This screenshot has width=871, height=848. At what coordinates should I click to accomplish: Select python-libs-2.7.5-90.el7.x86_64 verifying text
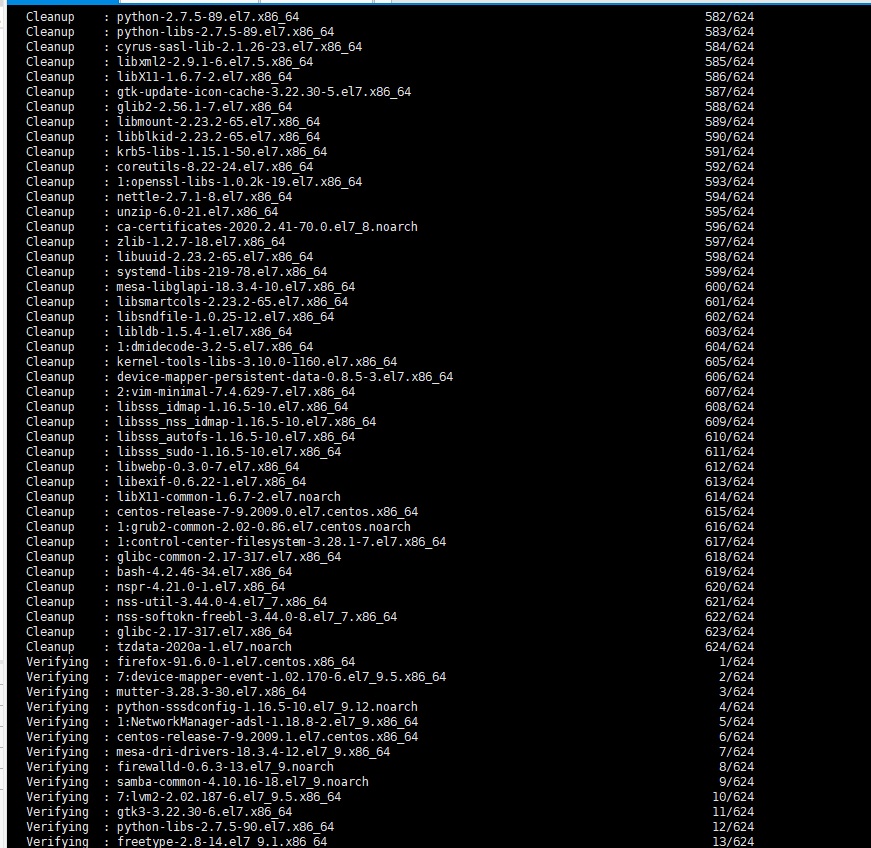click(225, 827)
